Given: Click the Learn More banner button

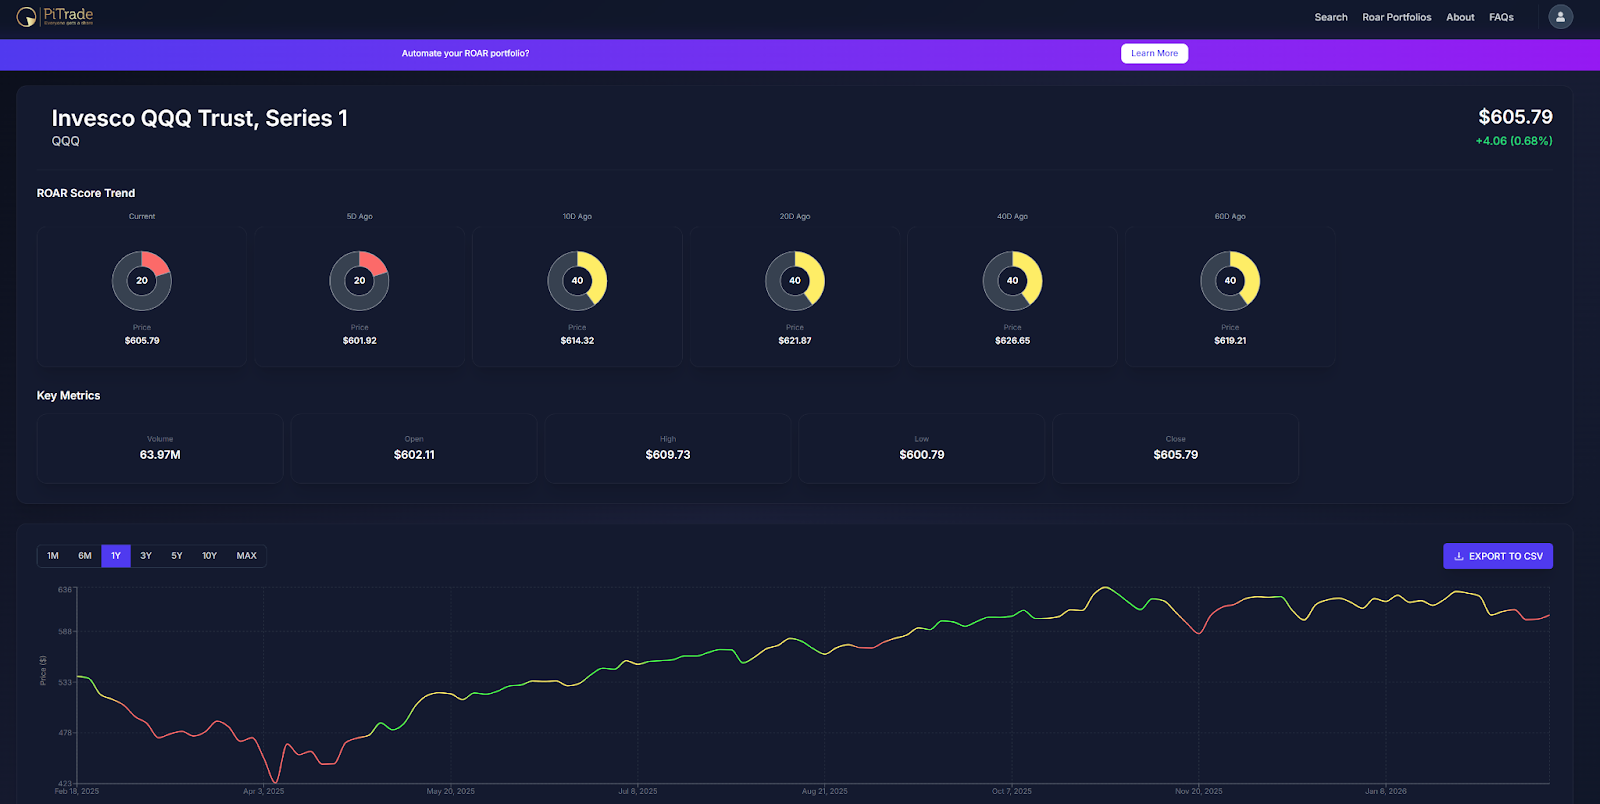Looking at the screenshot, I should (1154, 54).
